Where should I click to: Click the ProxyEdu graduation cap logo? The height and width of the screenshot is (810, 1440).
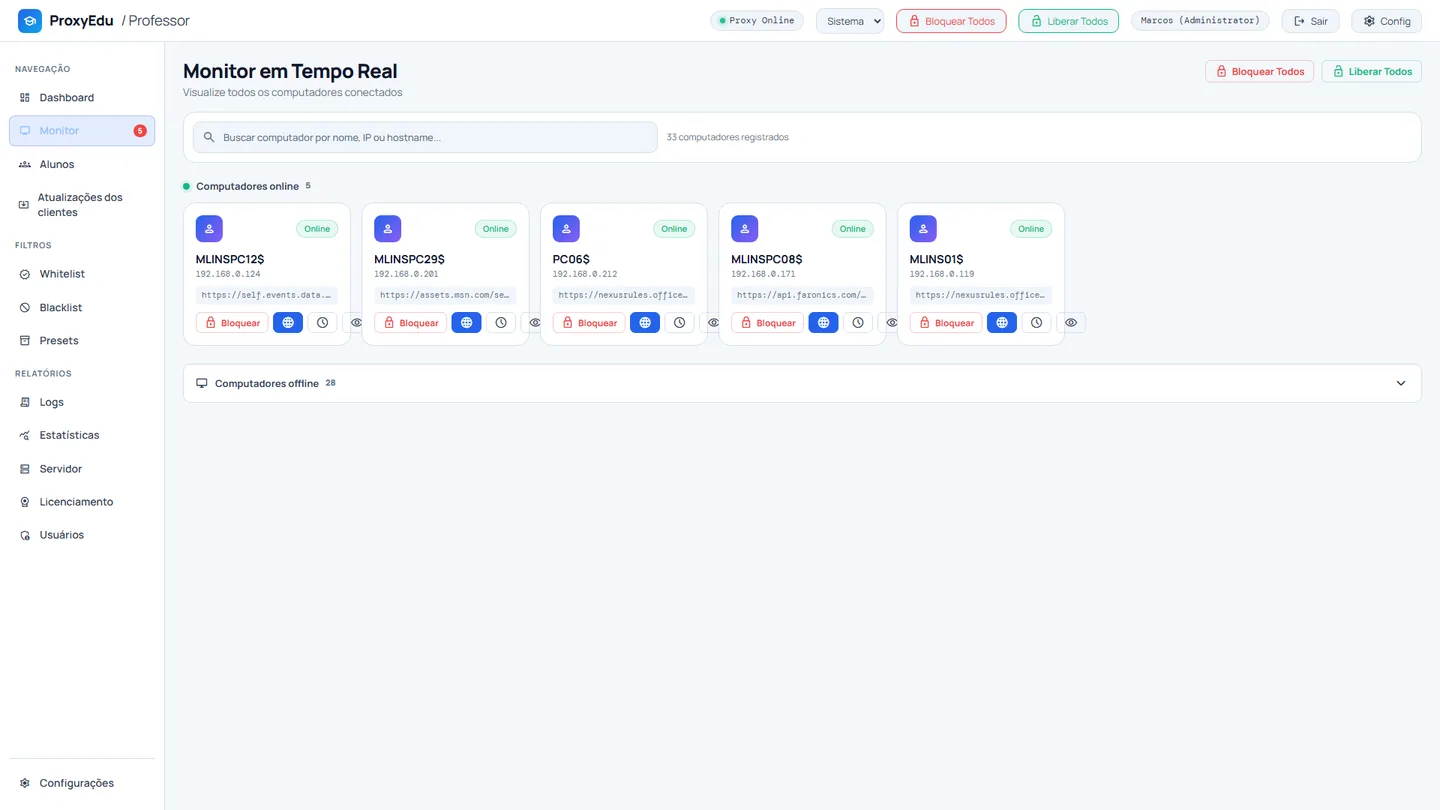click(30, 20)
